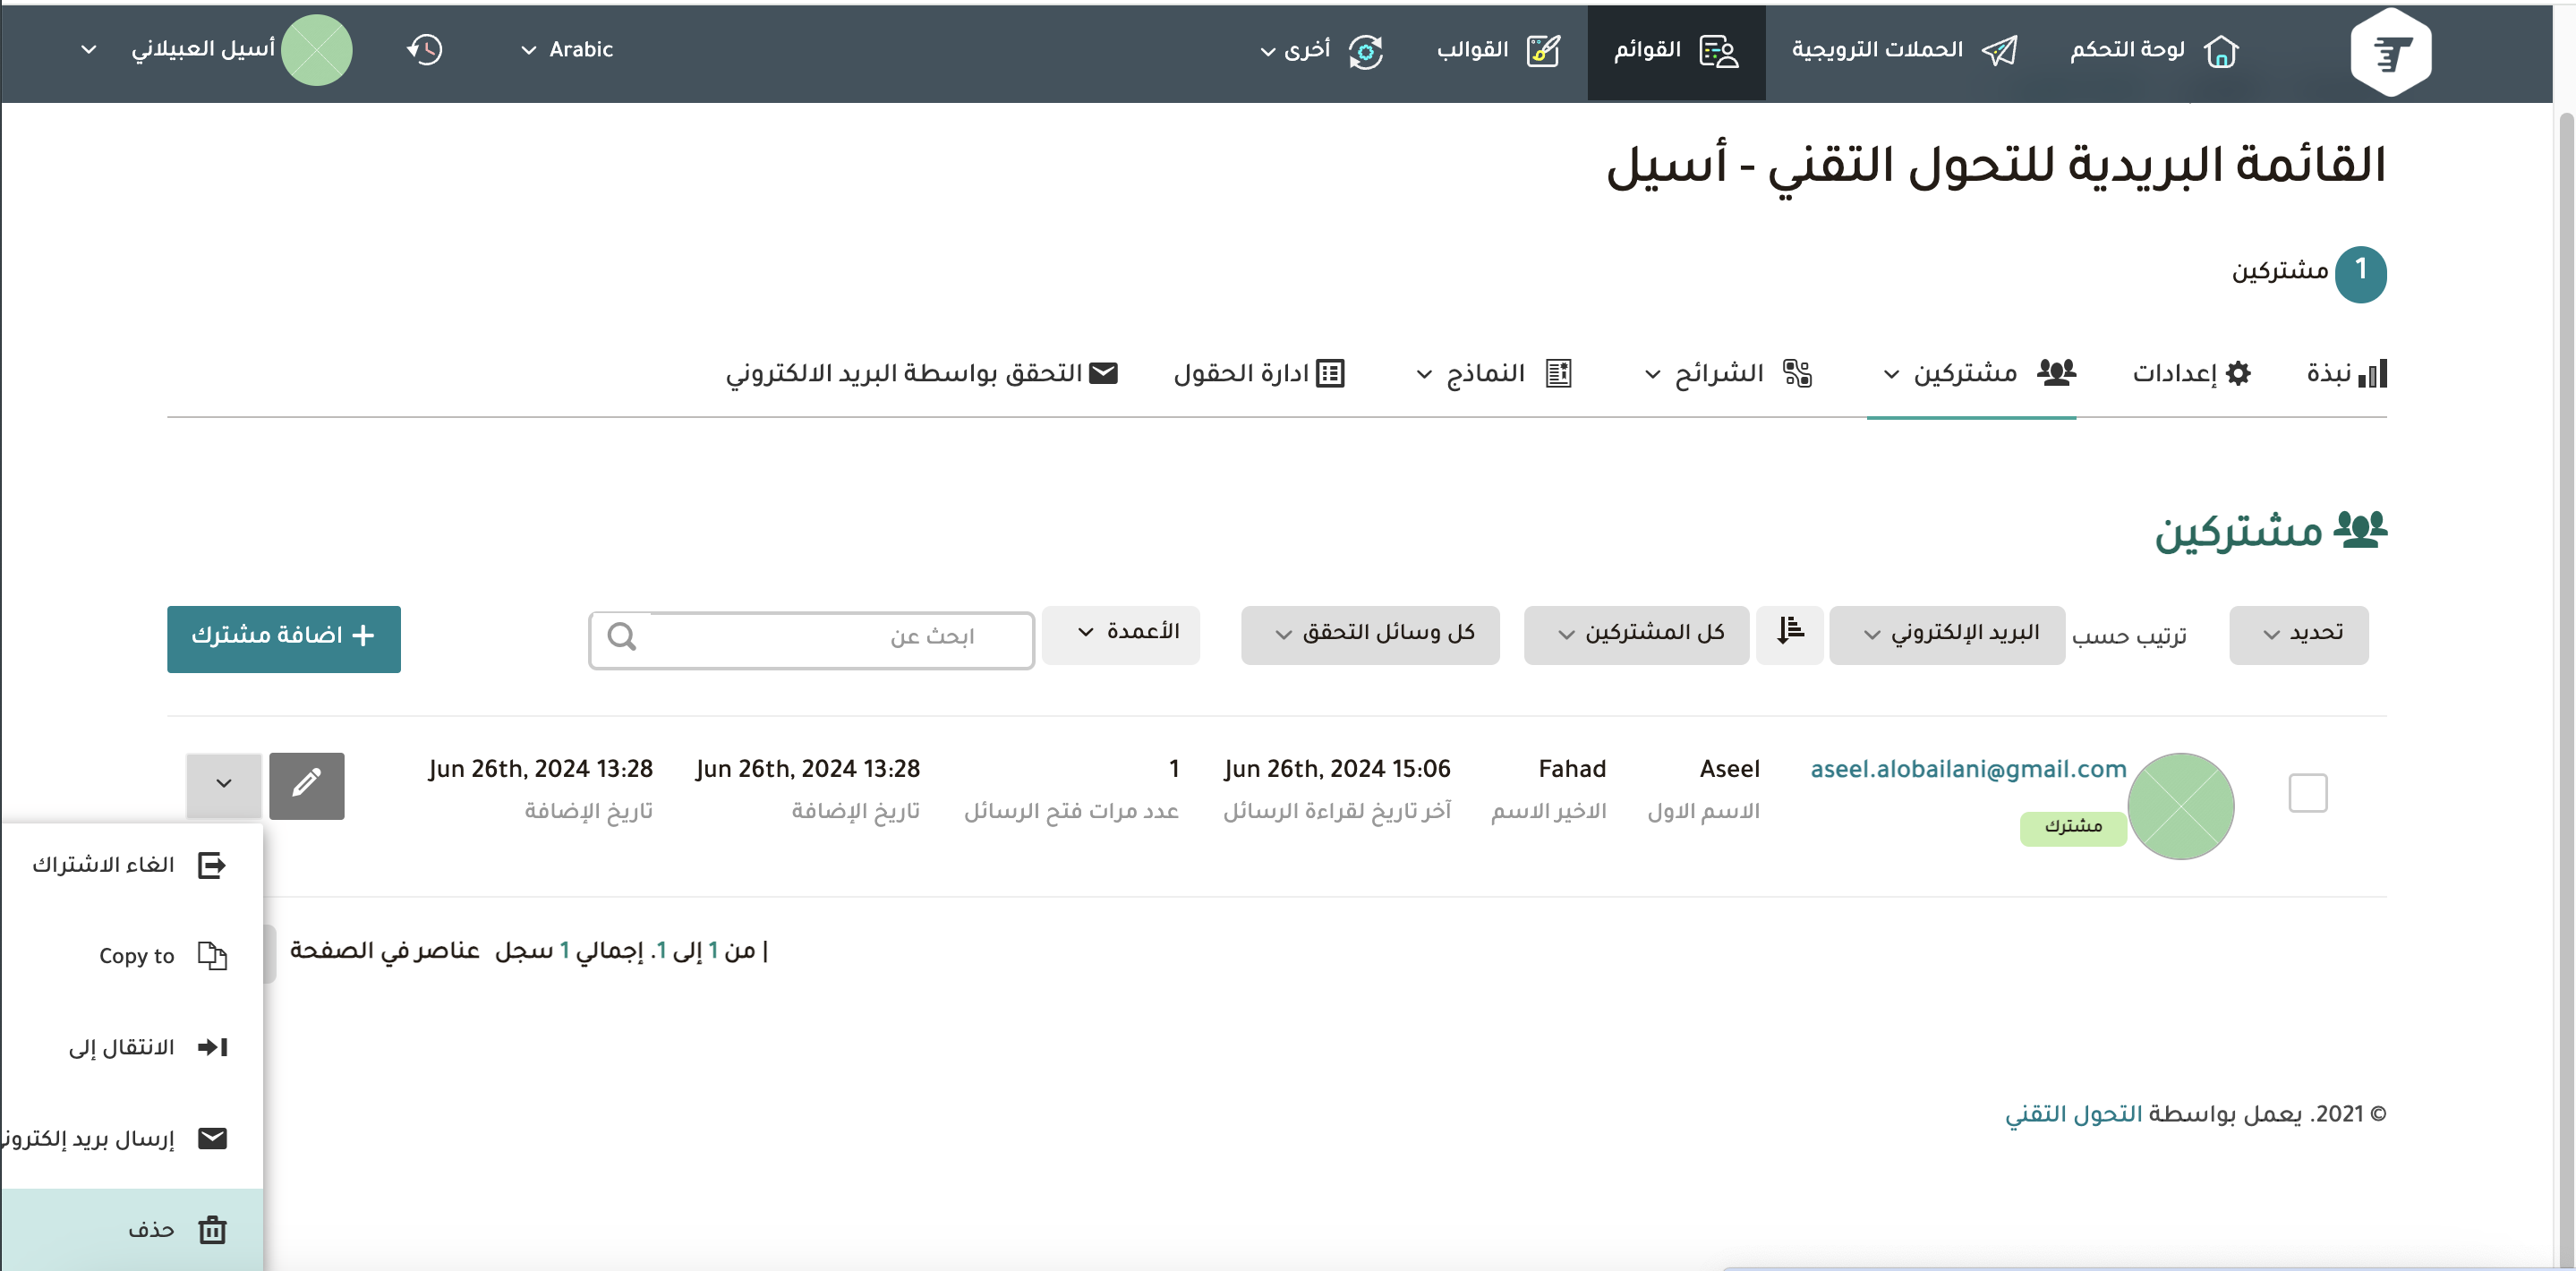Click the home icon for لوحة التحكم

[x=2220, y=50]
